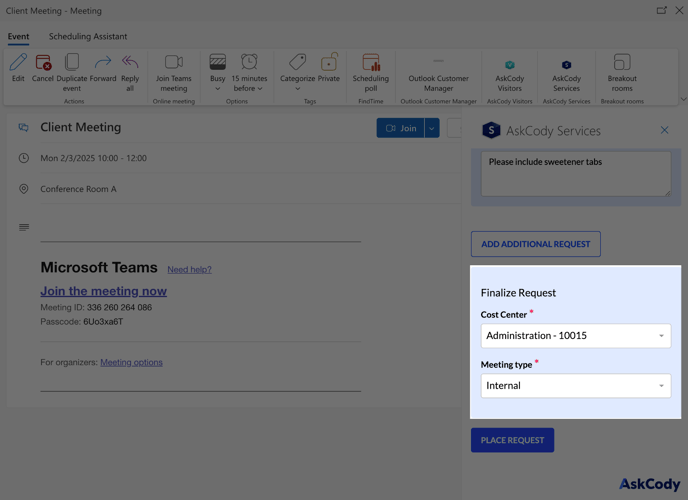The width and height of the screenshot is (688, 500).
Task: Click the location pin icon
Action: (x=24, y=189)
